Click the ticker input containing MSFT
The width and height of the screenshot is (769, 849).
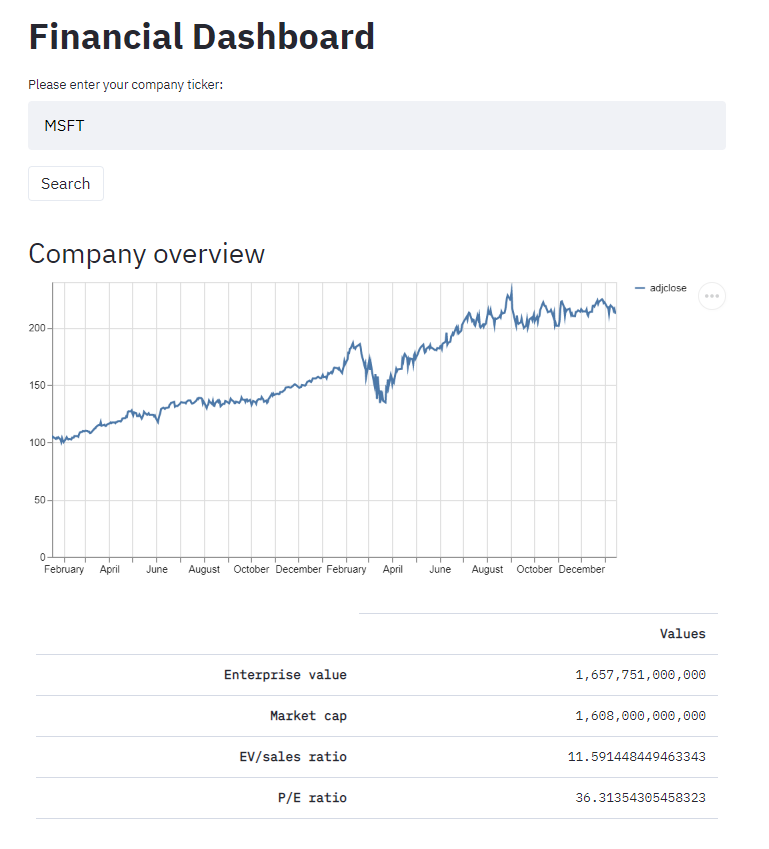(375, 125)
